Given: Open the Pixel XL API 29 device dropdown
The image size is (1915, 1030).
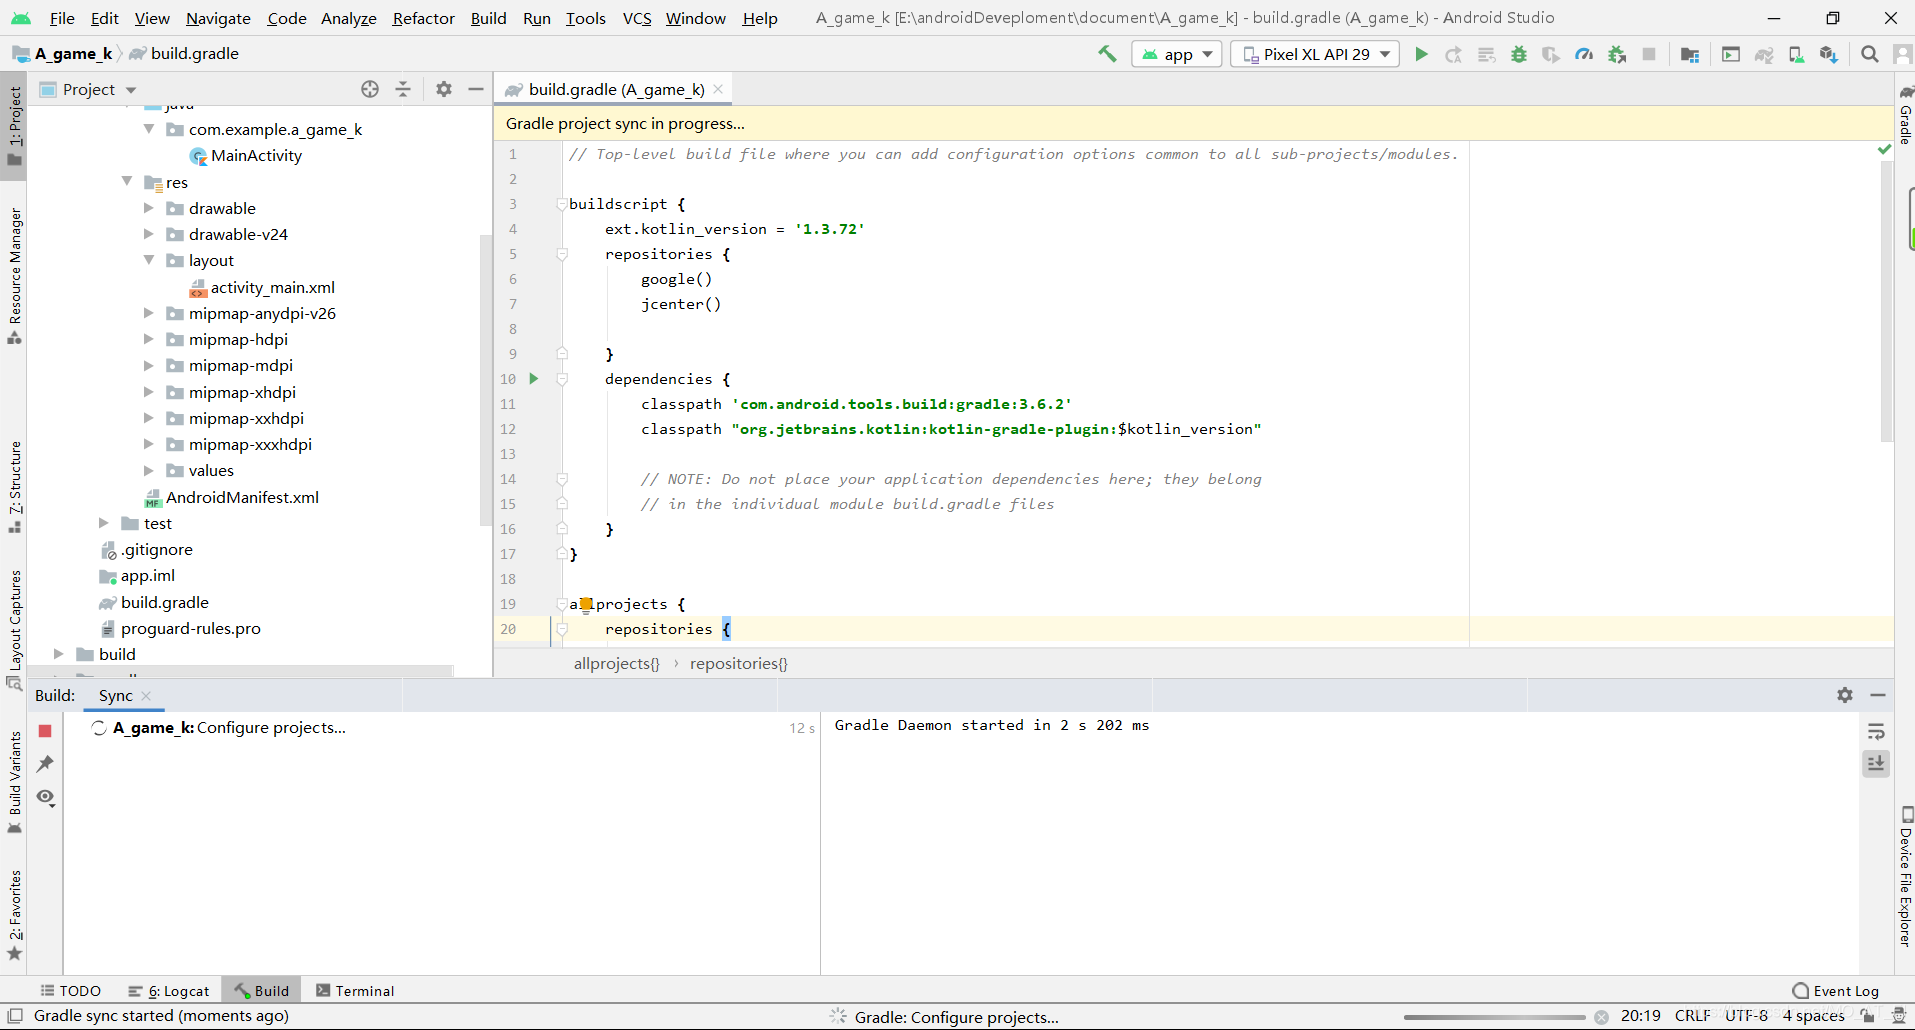Looking at the screenshot, I should click(1315, 54).
